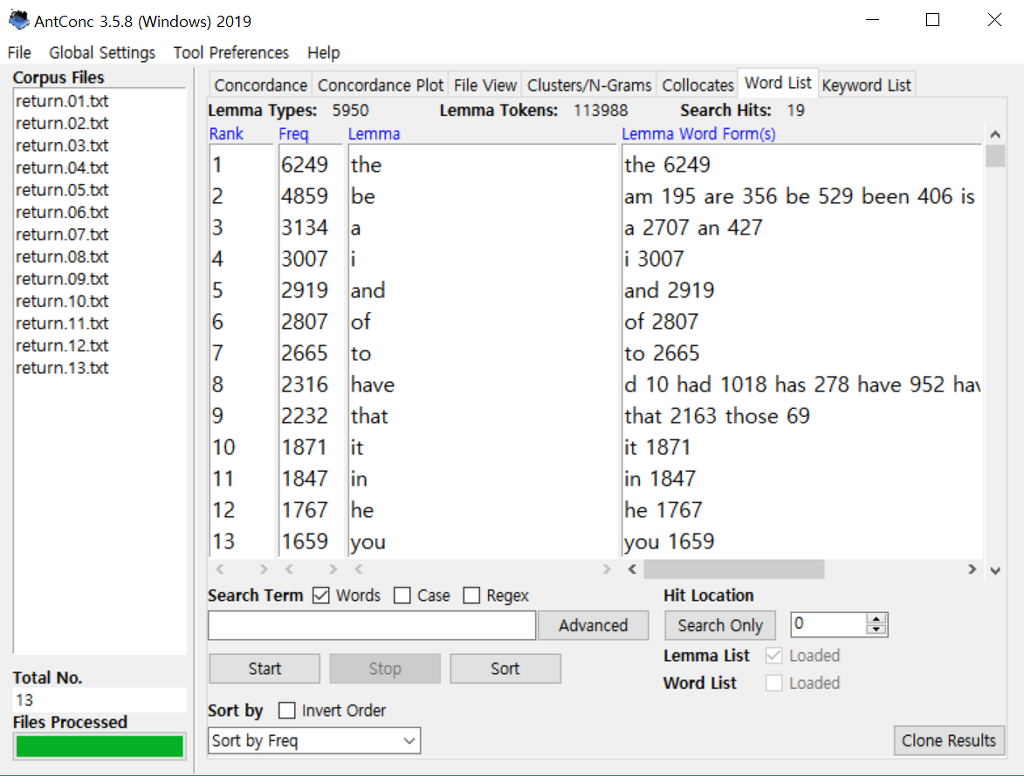Select return.10.txt in Corpus Files

[x=62, y=301]
